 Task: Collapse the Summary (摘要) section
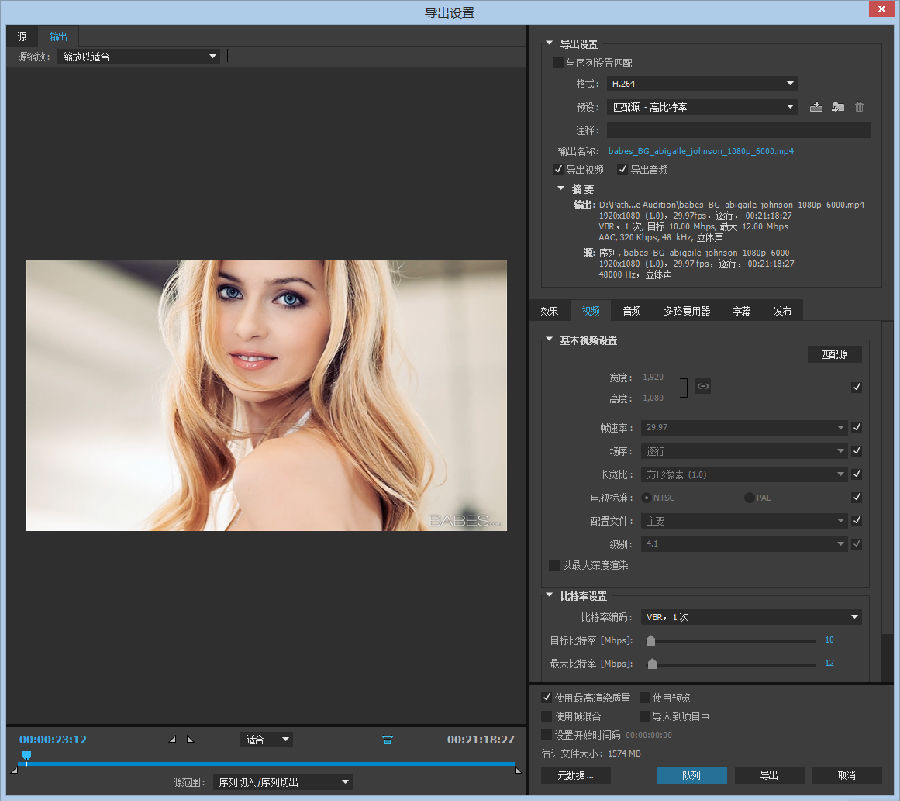tap(561, 188)
